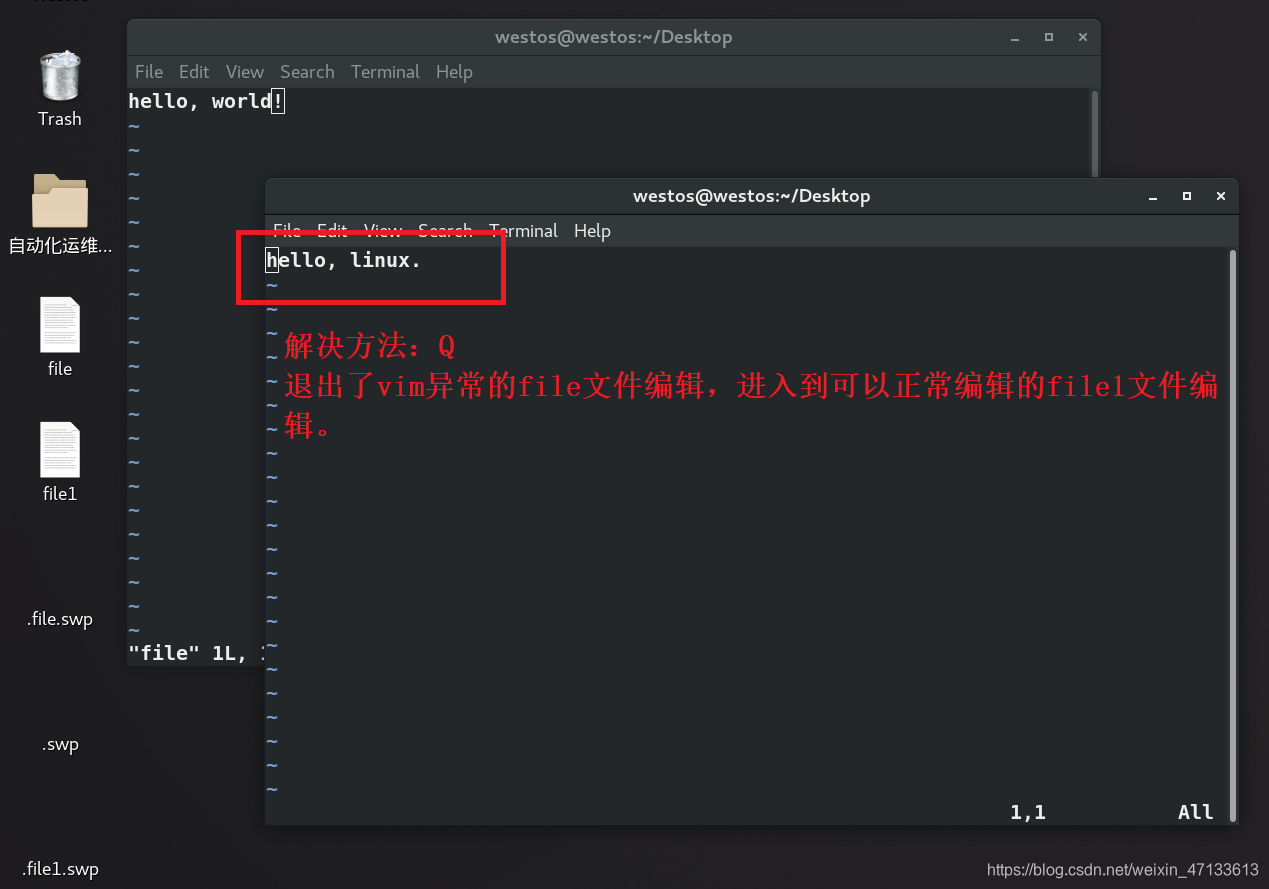Open Terminal menu in back terminal window

(x=385, y=72)
